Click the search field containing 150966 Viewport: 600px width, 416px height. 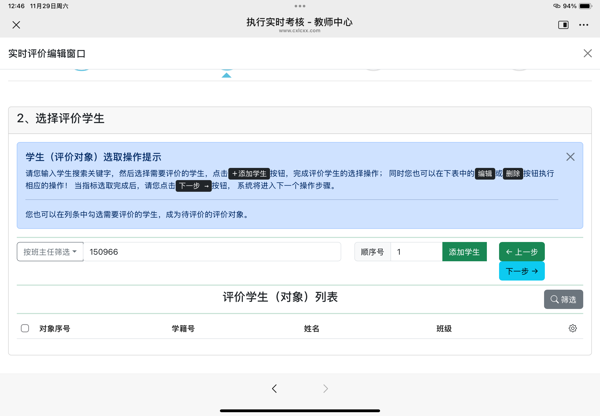pyautogui.click(x=212, y=252)
